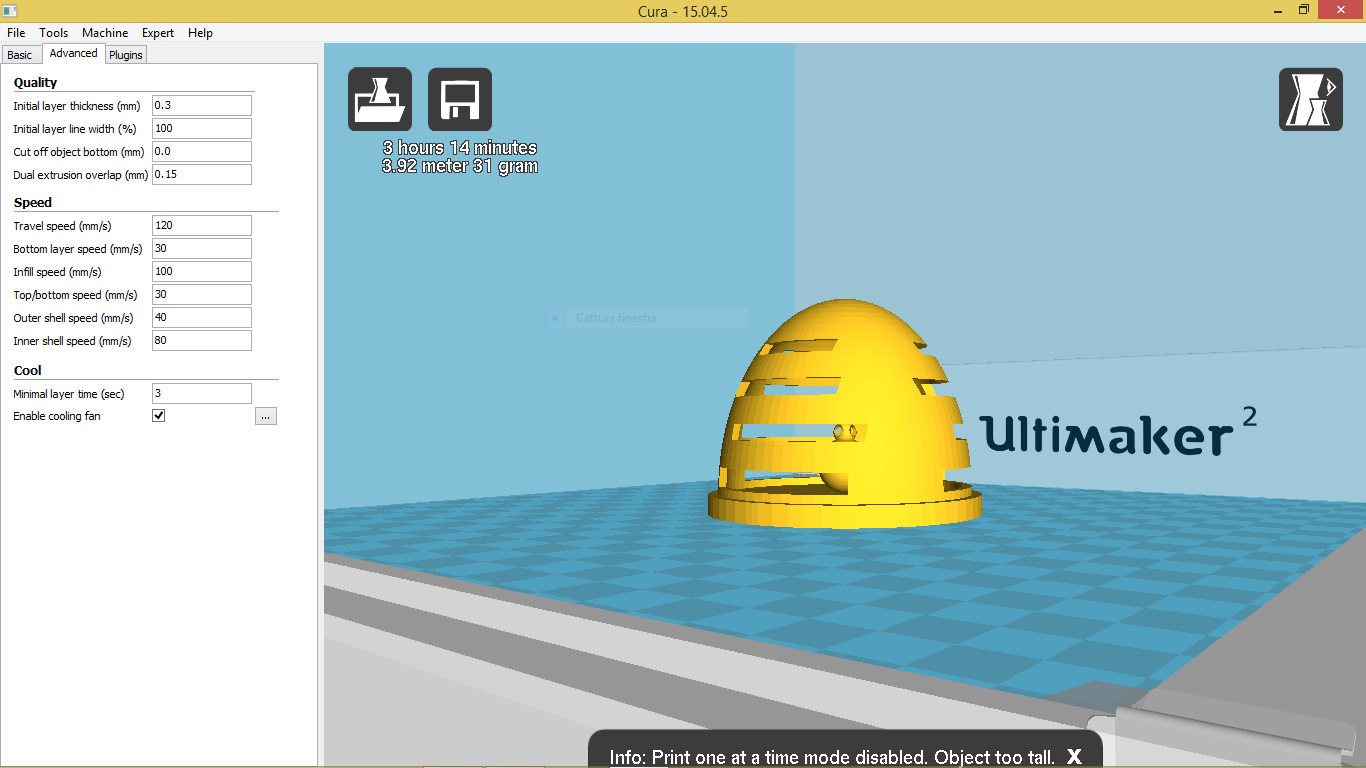The height and width of the screenshot is (768, 1366).
Task: Open cooling fan extra settings button
Action: tap(266, 416)
